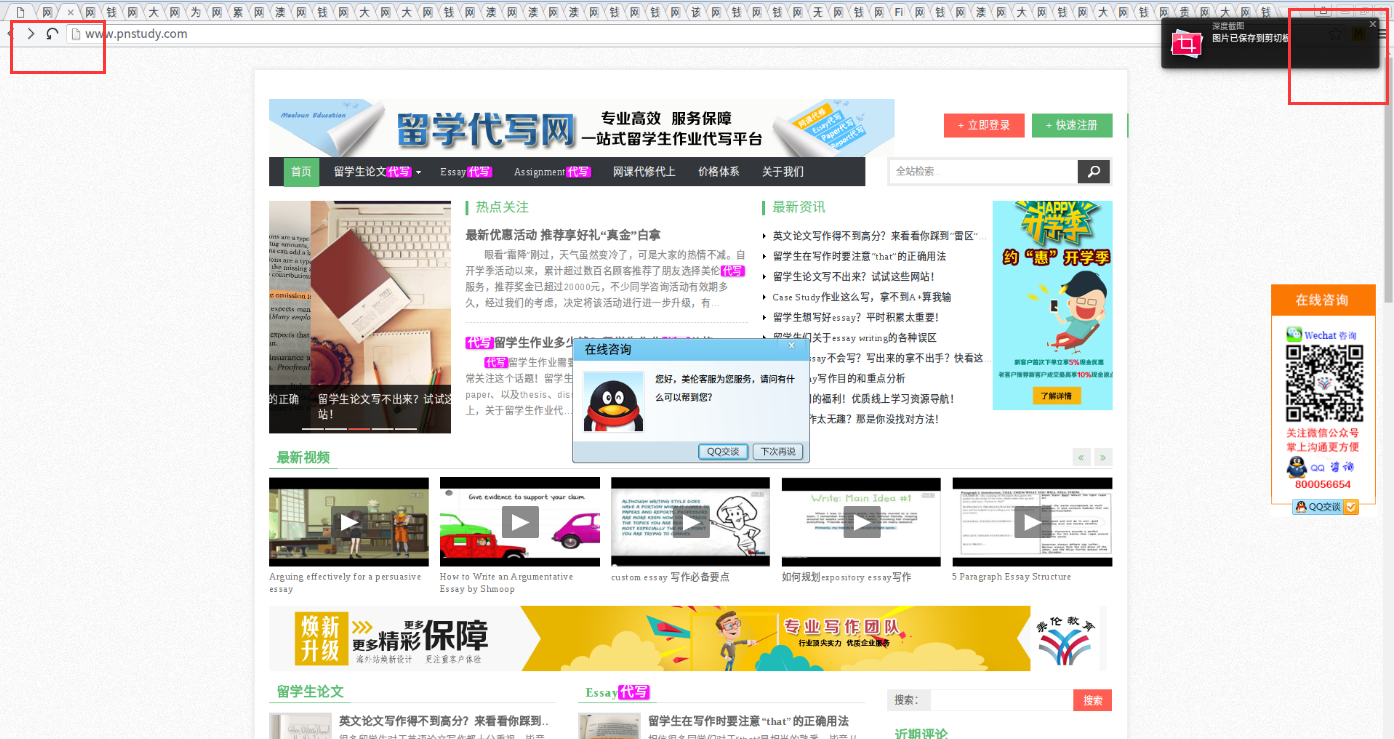Click the 留学代写网 site logo banner
Viewport: 1394px width, 739px height.
[x=581, y=127]
